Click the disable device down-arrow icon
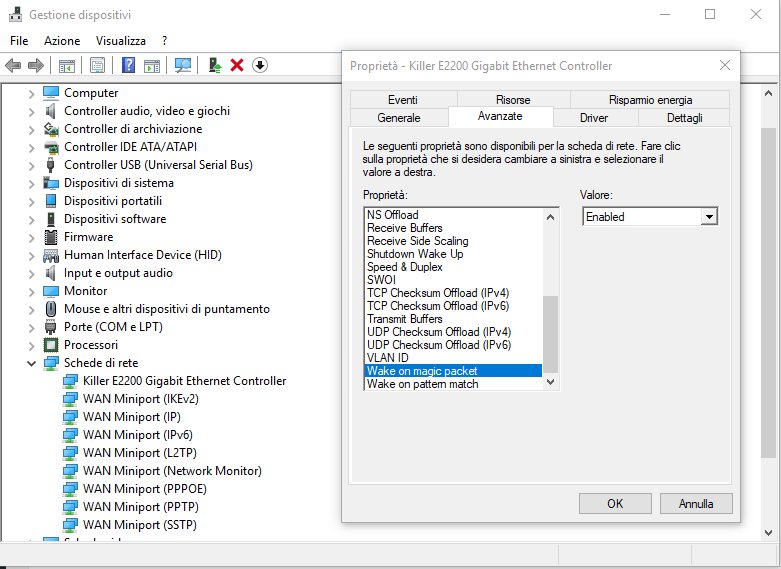This screenshot has height=569, width=781. click(259, 65)
